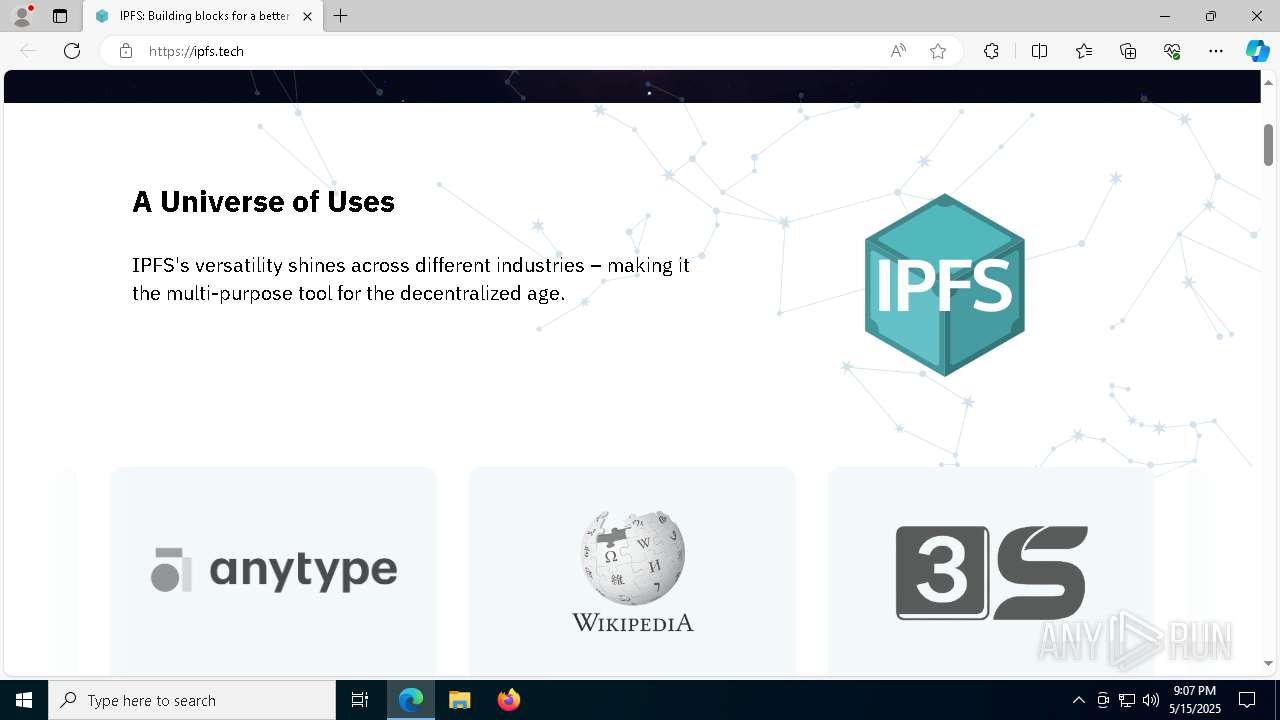Minimize the Edge window

point(1165,16)
